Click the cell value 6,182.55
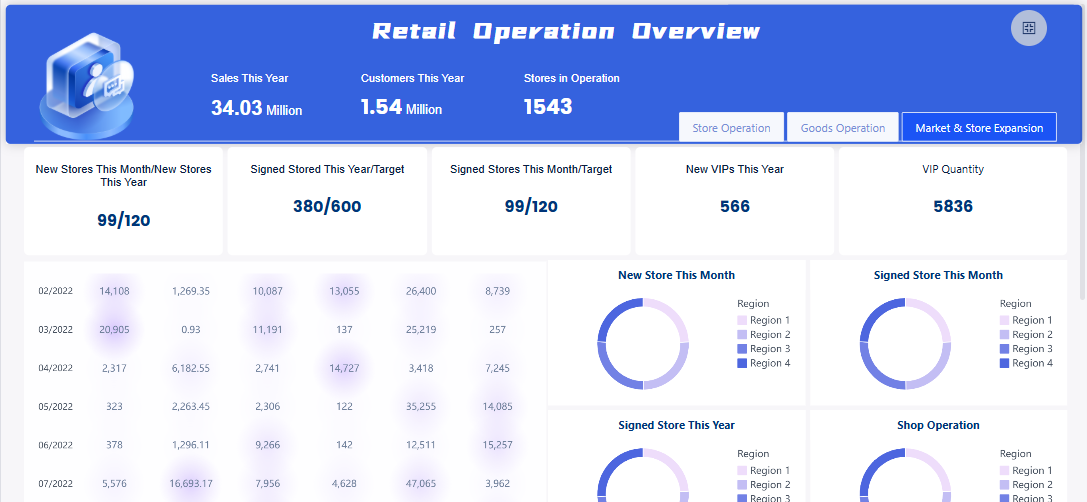 click(x=191, y=368)
